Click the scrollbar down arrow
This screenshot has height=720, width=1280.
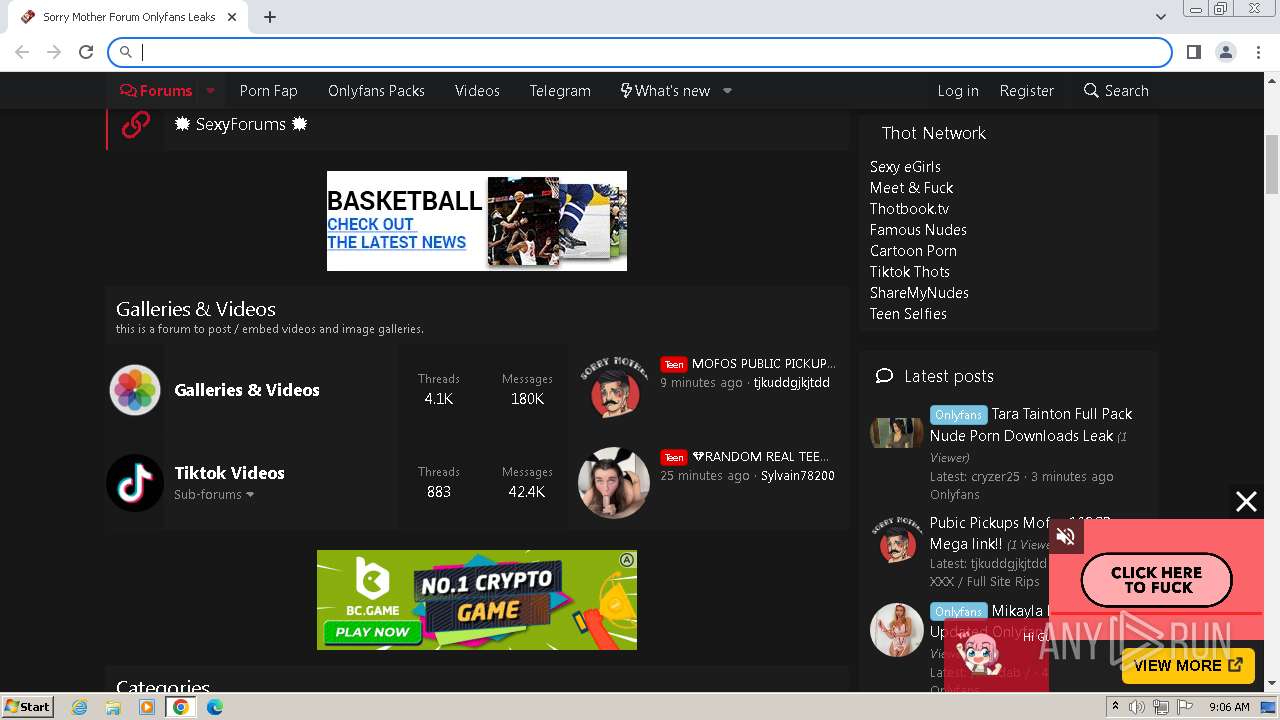(1272, 684)
